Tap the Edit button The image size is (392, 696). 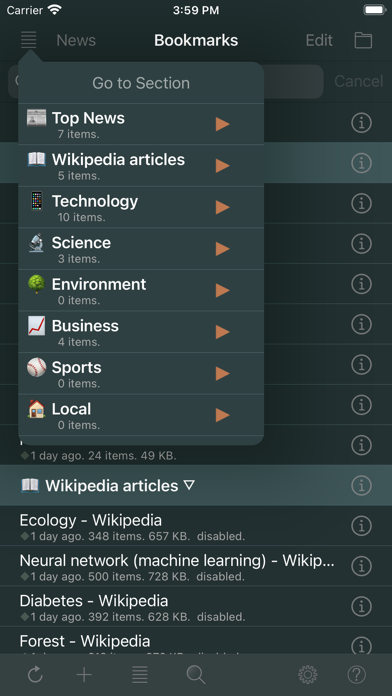point(319,40)
